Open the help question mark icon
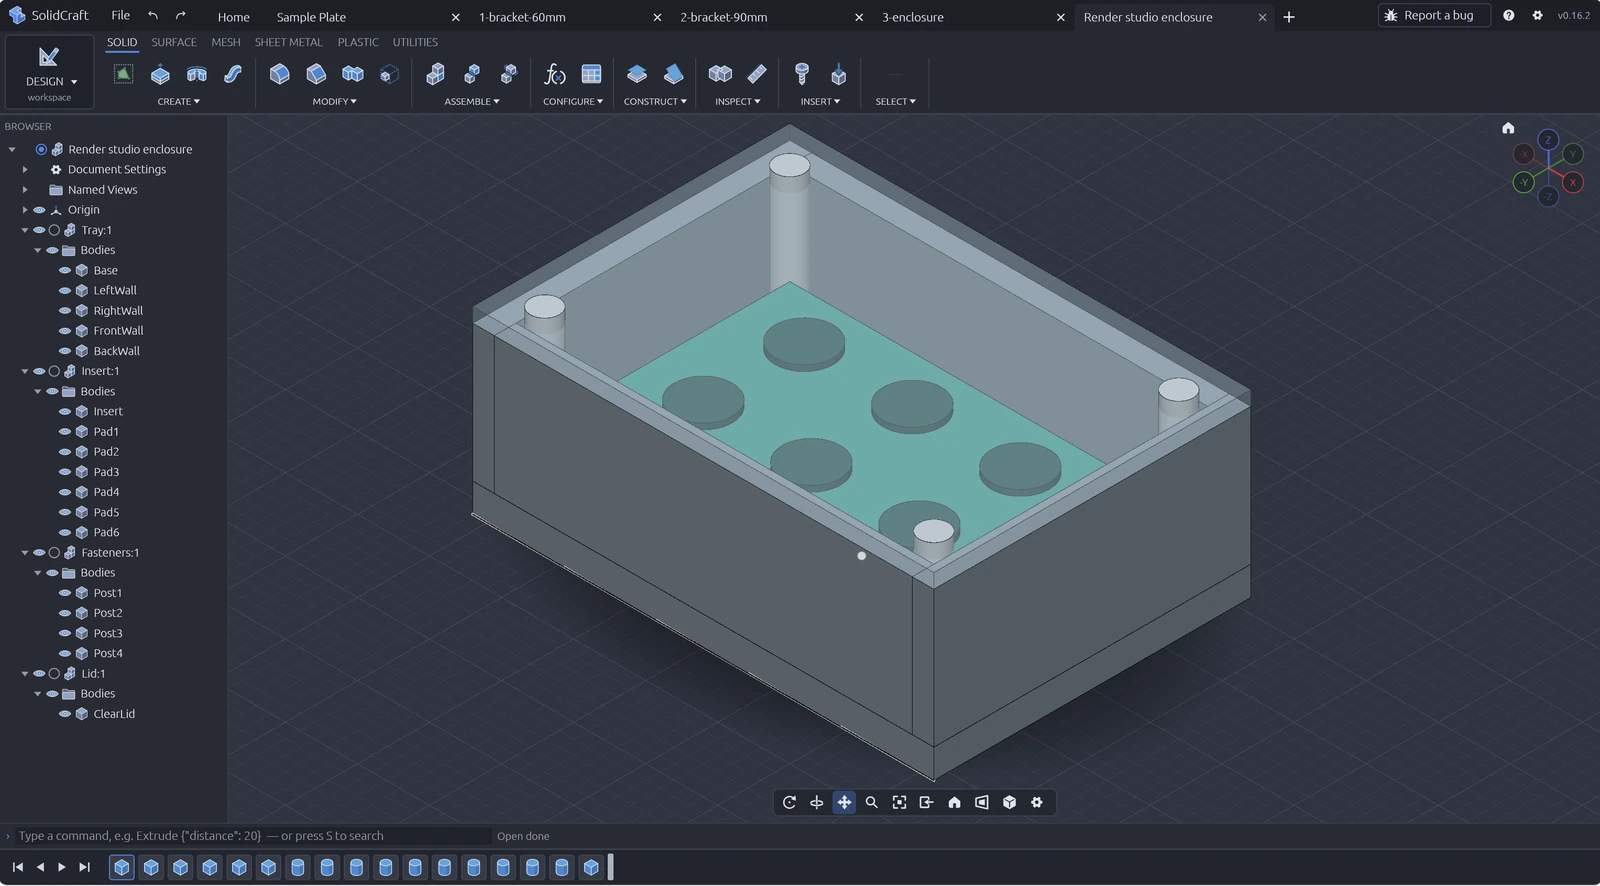This screenshot has width=1600, height=886. coord(1508,15)
